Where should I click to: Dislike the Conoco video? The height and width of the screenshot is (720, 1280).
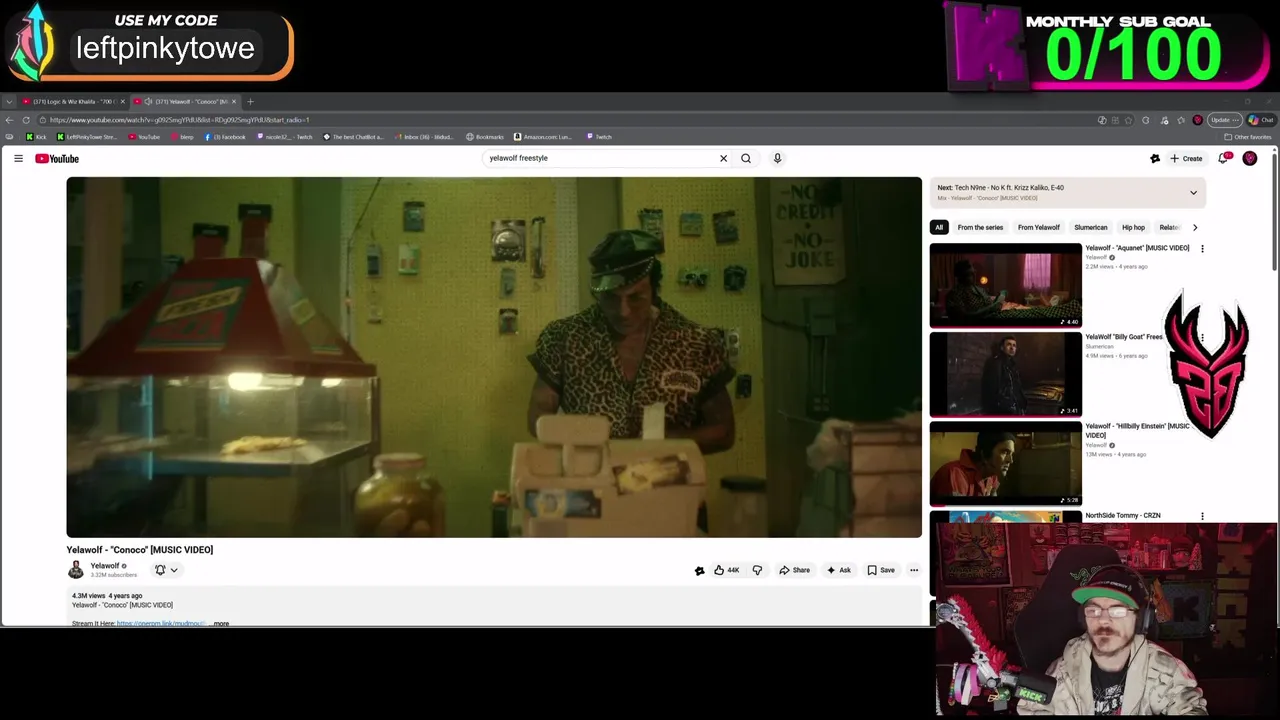pos(757,570)
